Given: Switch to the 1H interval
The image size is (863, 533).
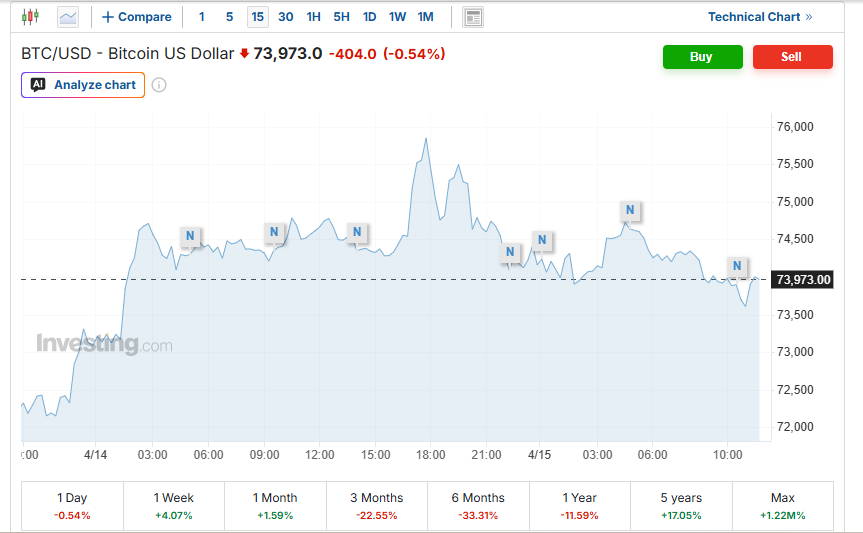Looking at the screenshot, I should [314, 17].
